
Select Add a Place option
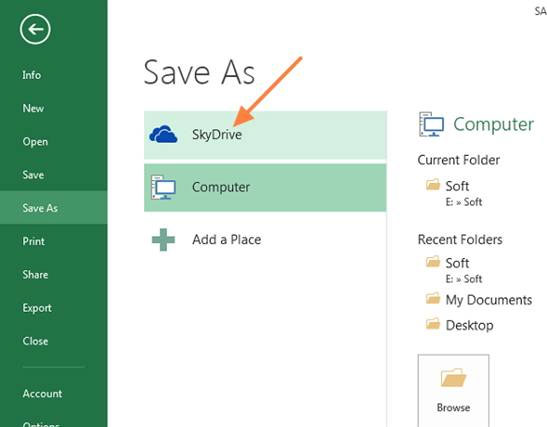265,240
